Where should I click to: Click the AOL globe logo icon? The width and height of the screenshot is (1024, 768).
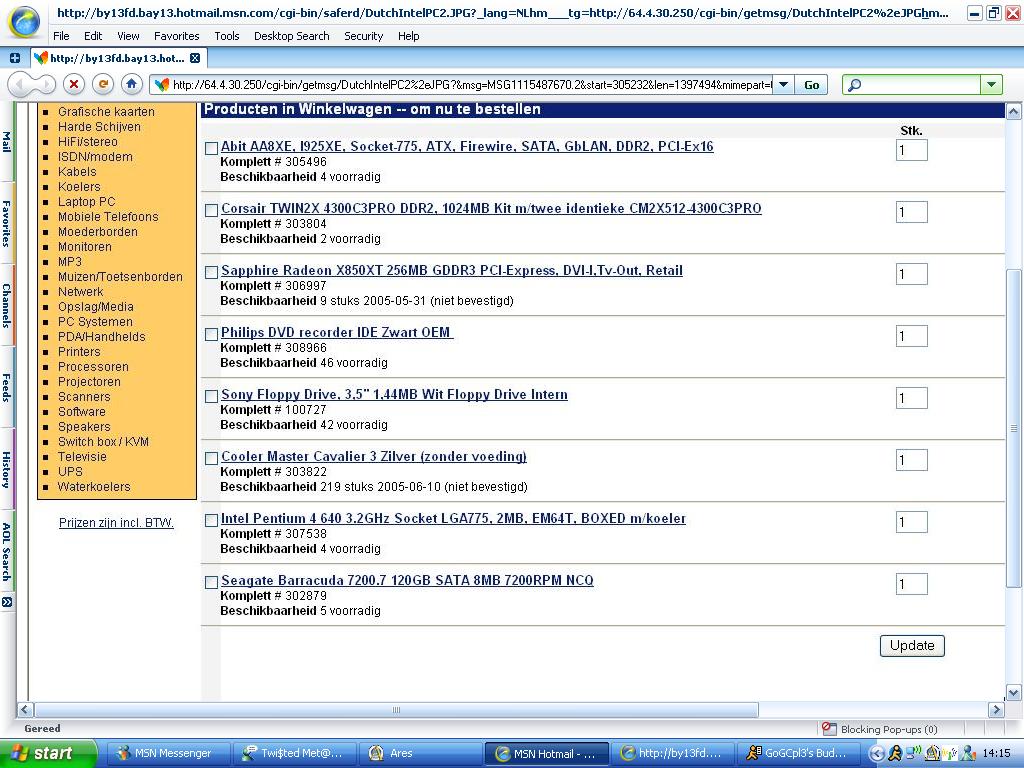click(x=24, y=22)
